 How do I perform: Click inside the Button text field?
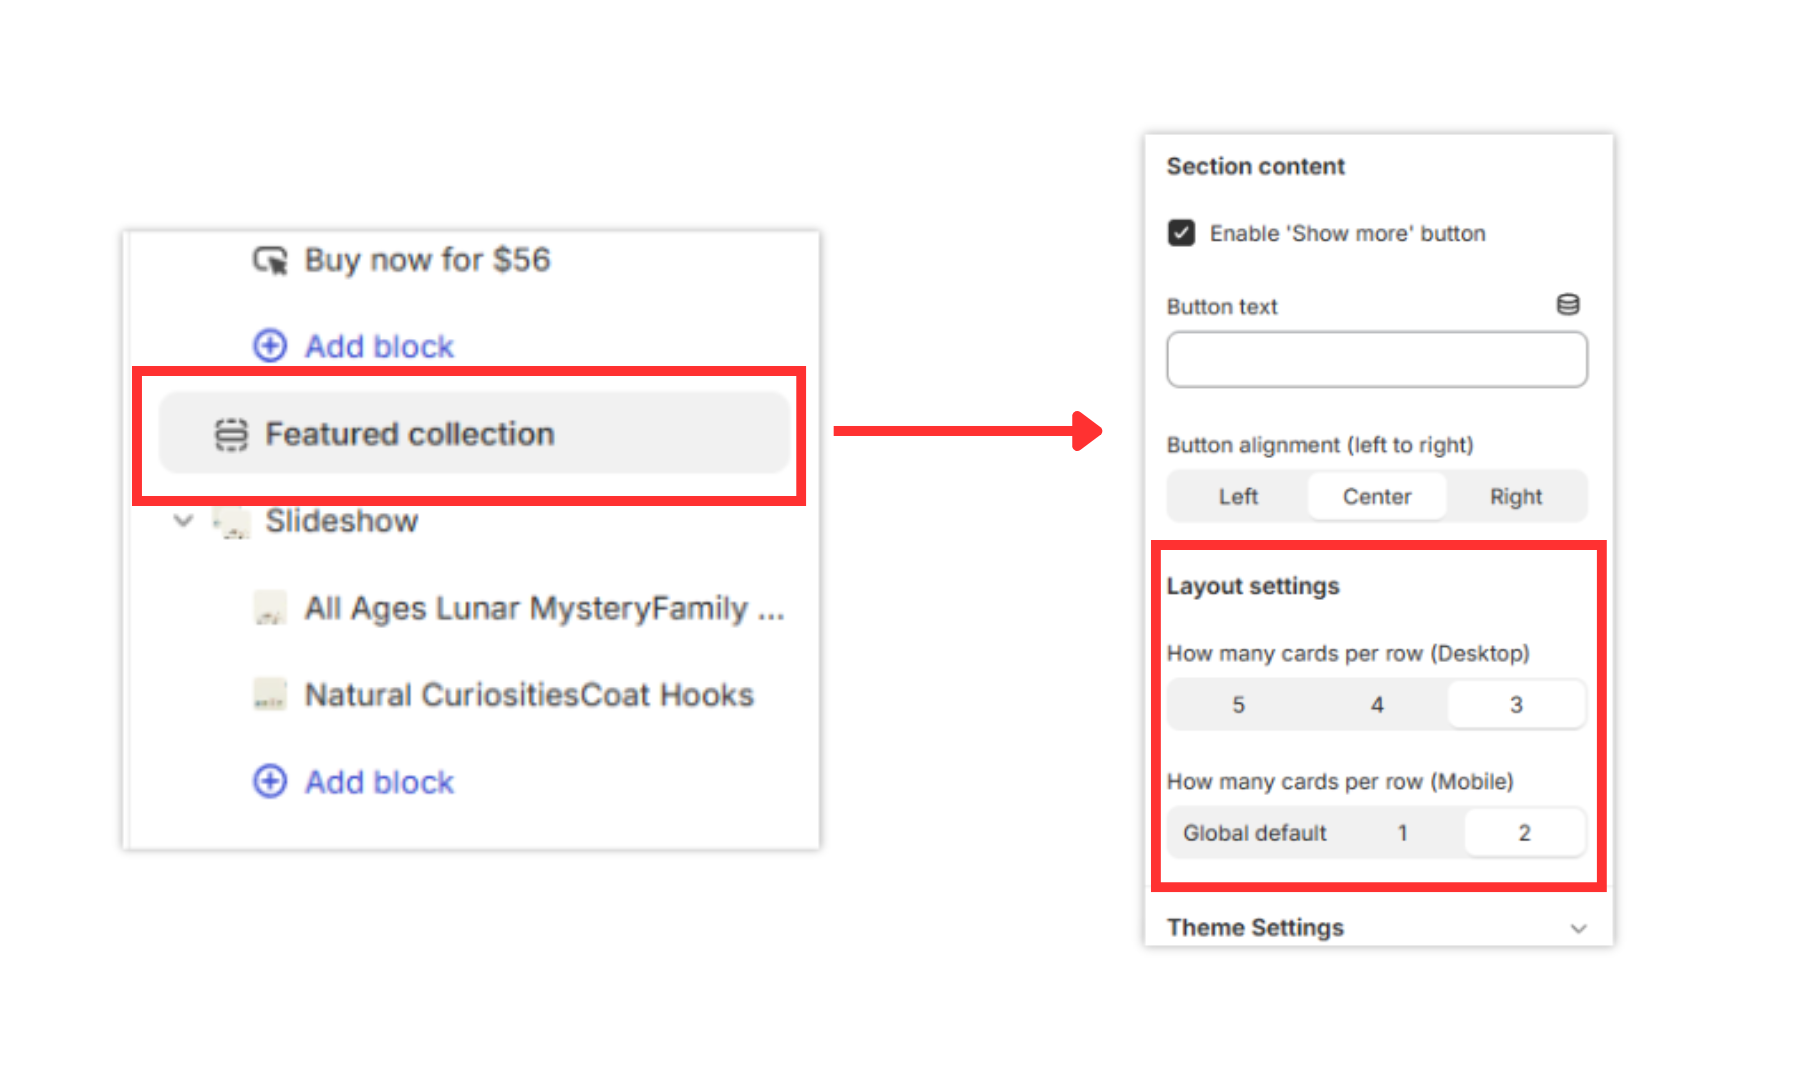pyautogui.click(x=1376, y=359)
